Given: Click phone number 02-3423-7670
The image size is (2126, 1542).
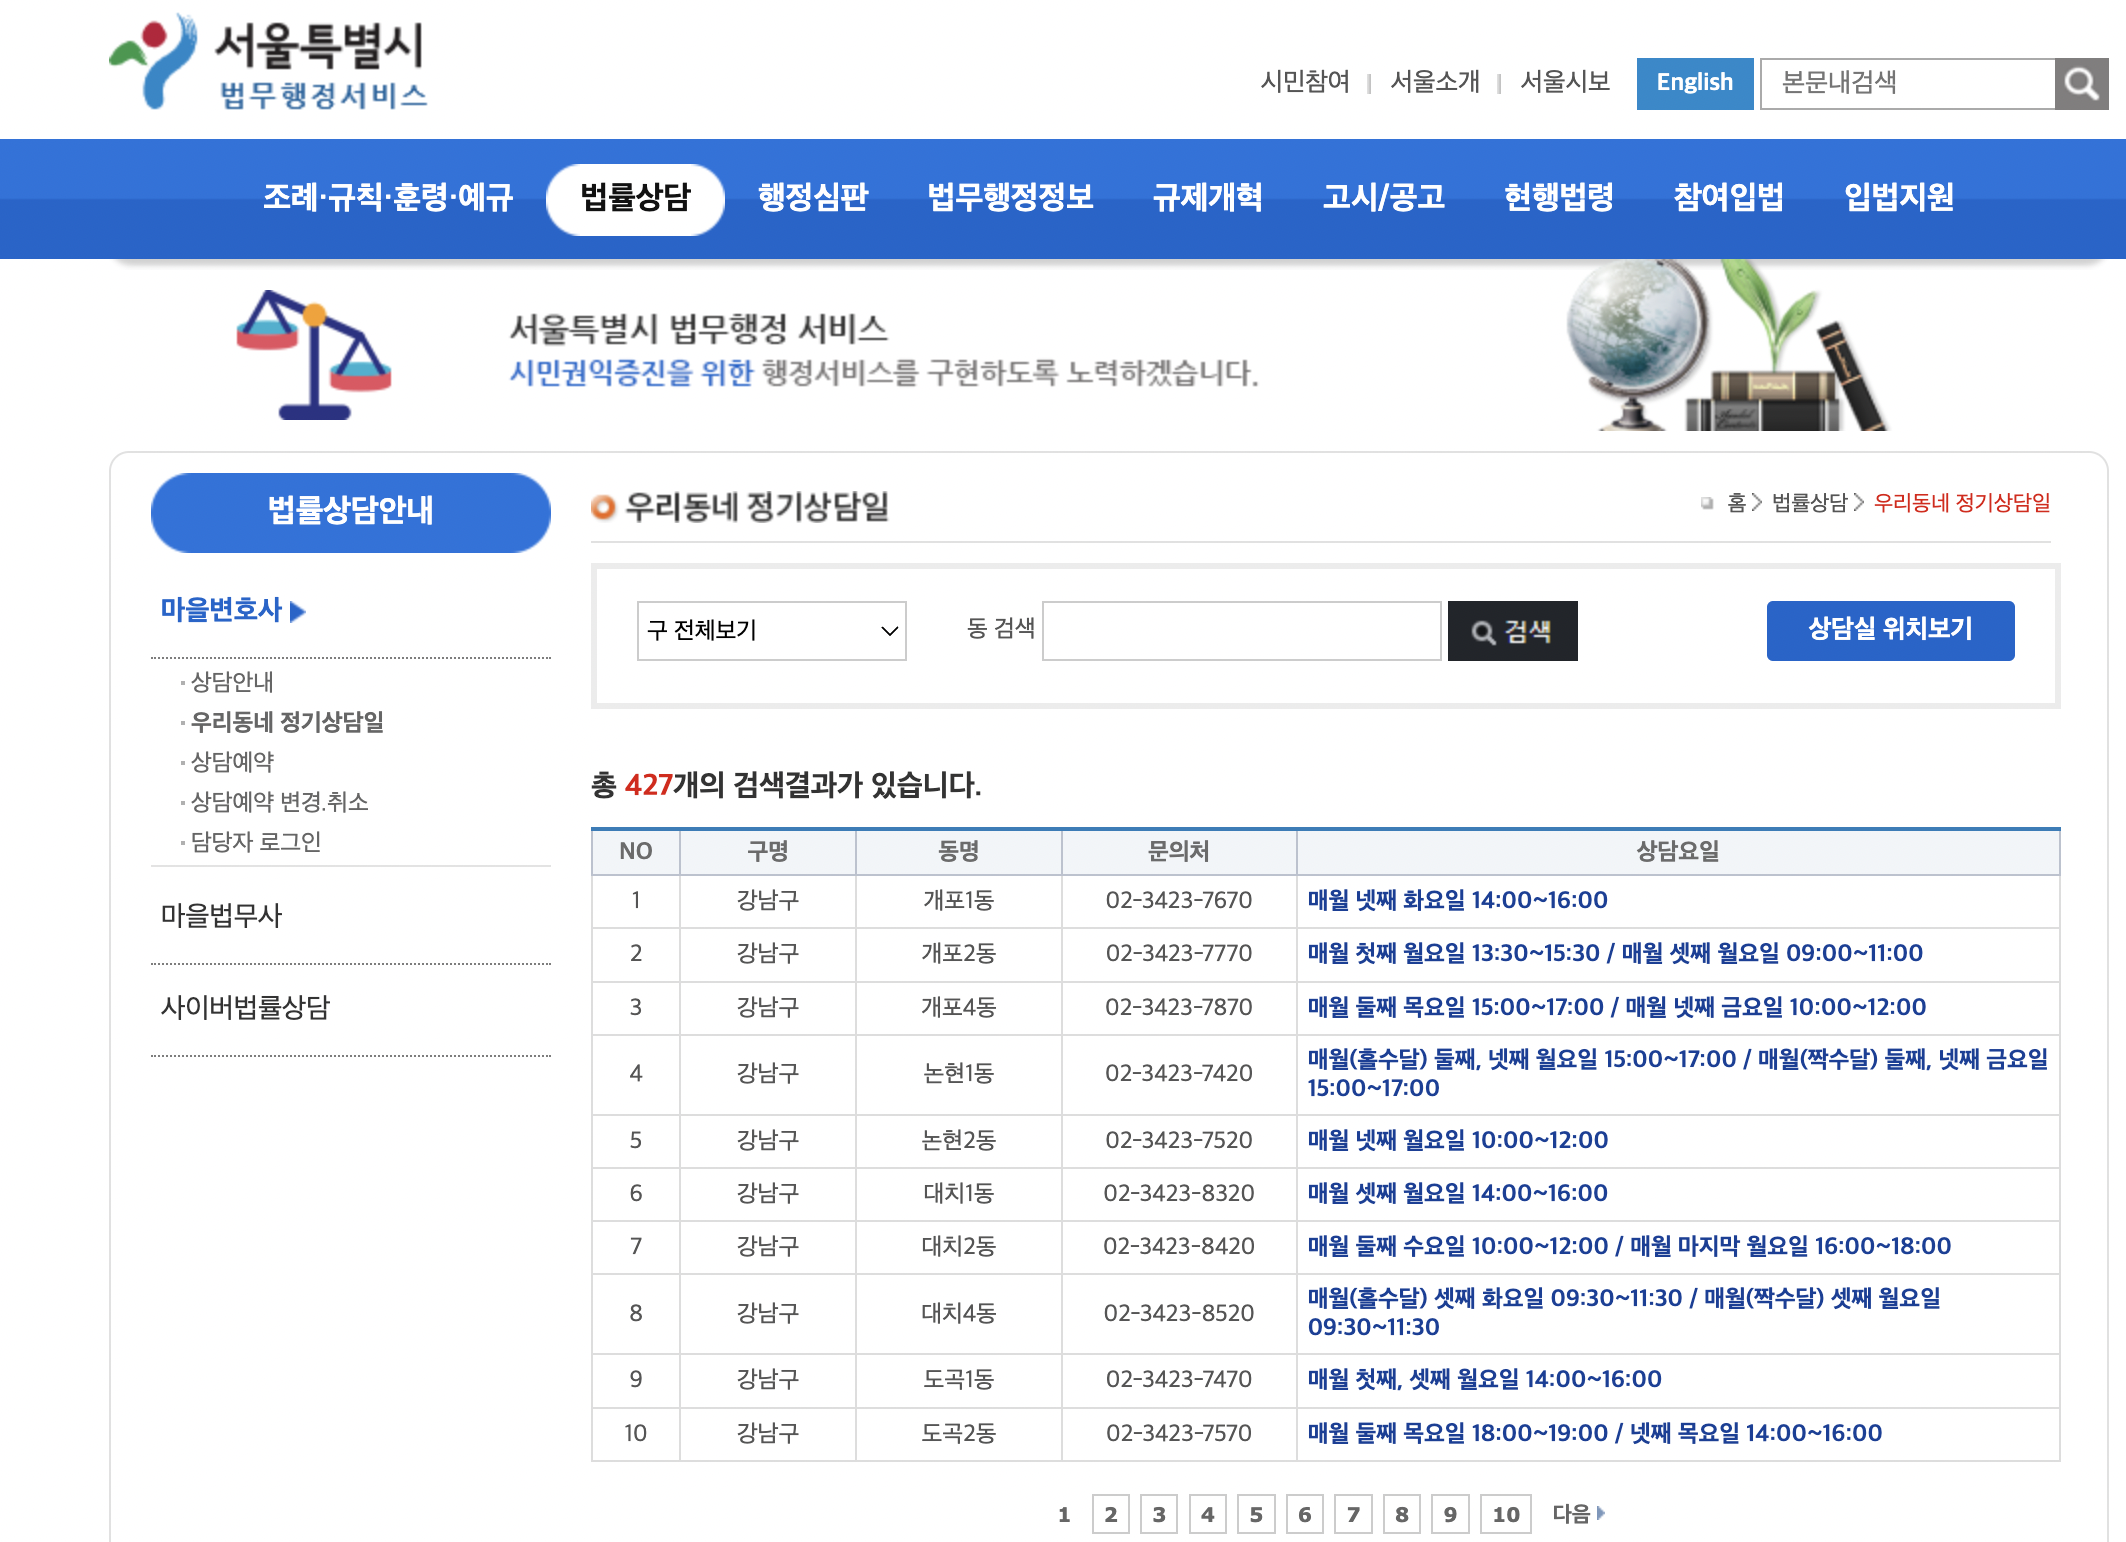Looking at the screenshot, I should pyautogui.click(x=1178, y=900).
